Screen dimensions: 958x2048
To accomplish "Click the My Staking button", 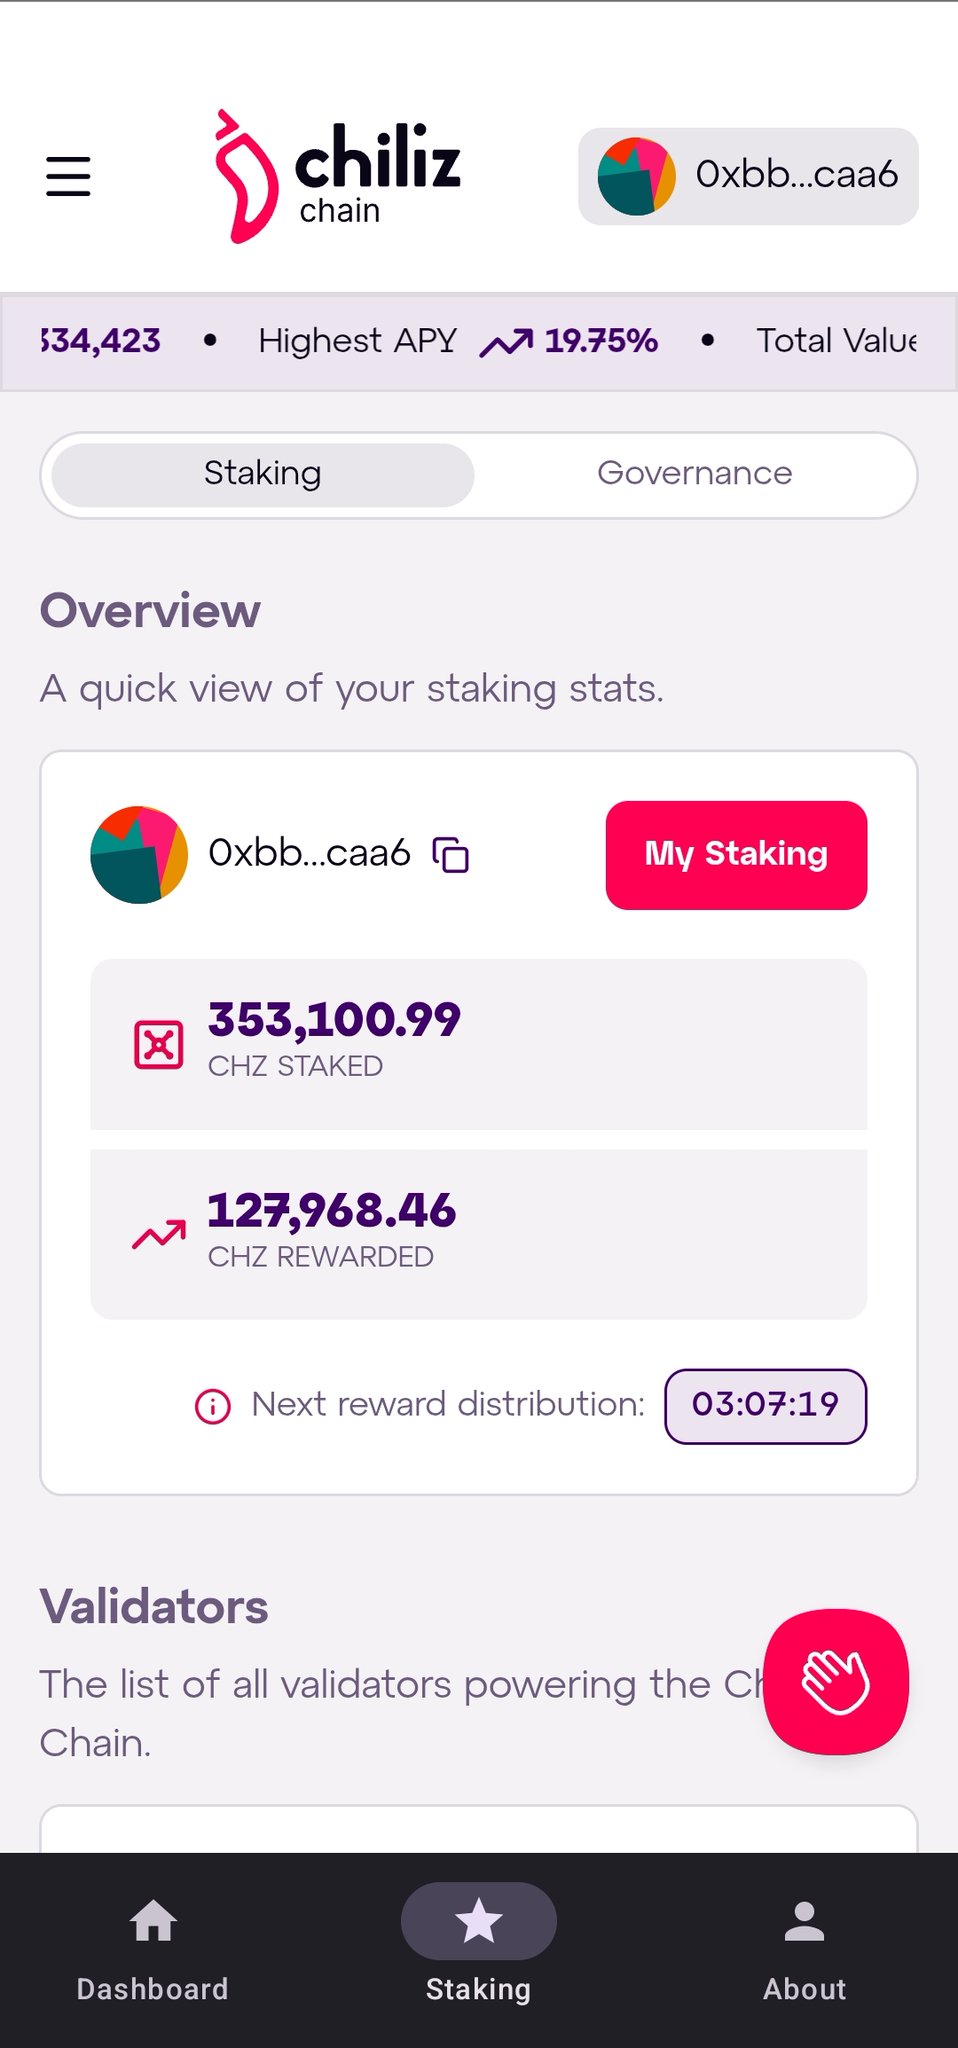I will click(736, 855).
